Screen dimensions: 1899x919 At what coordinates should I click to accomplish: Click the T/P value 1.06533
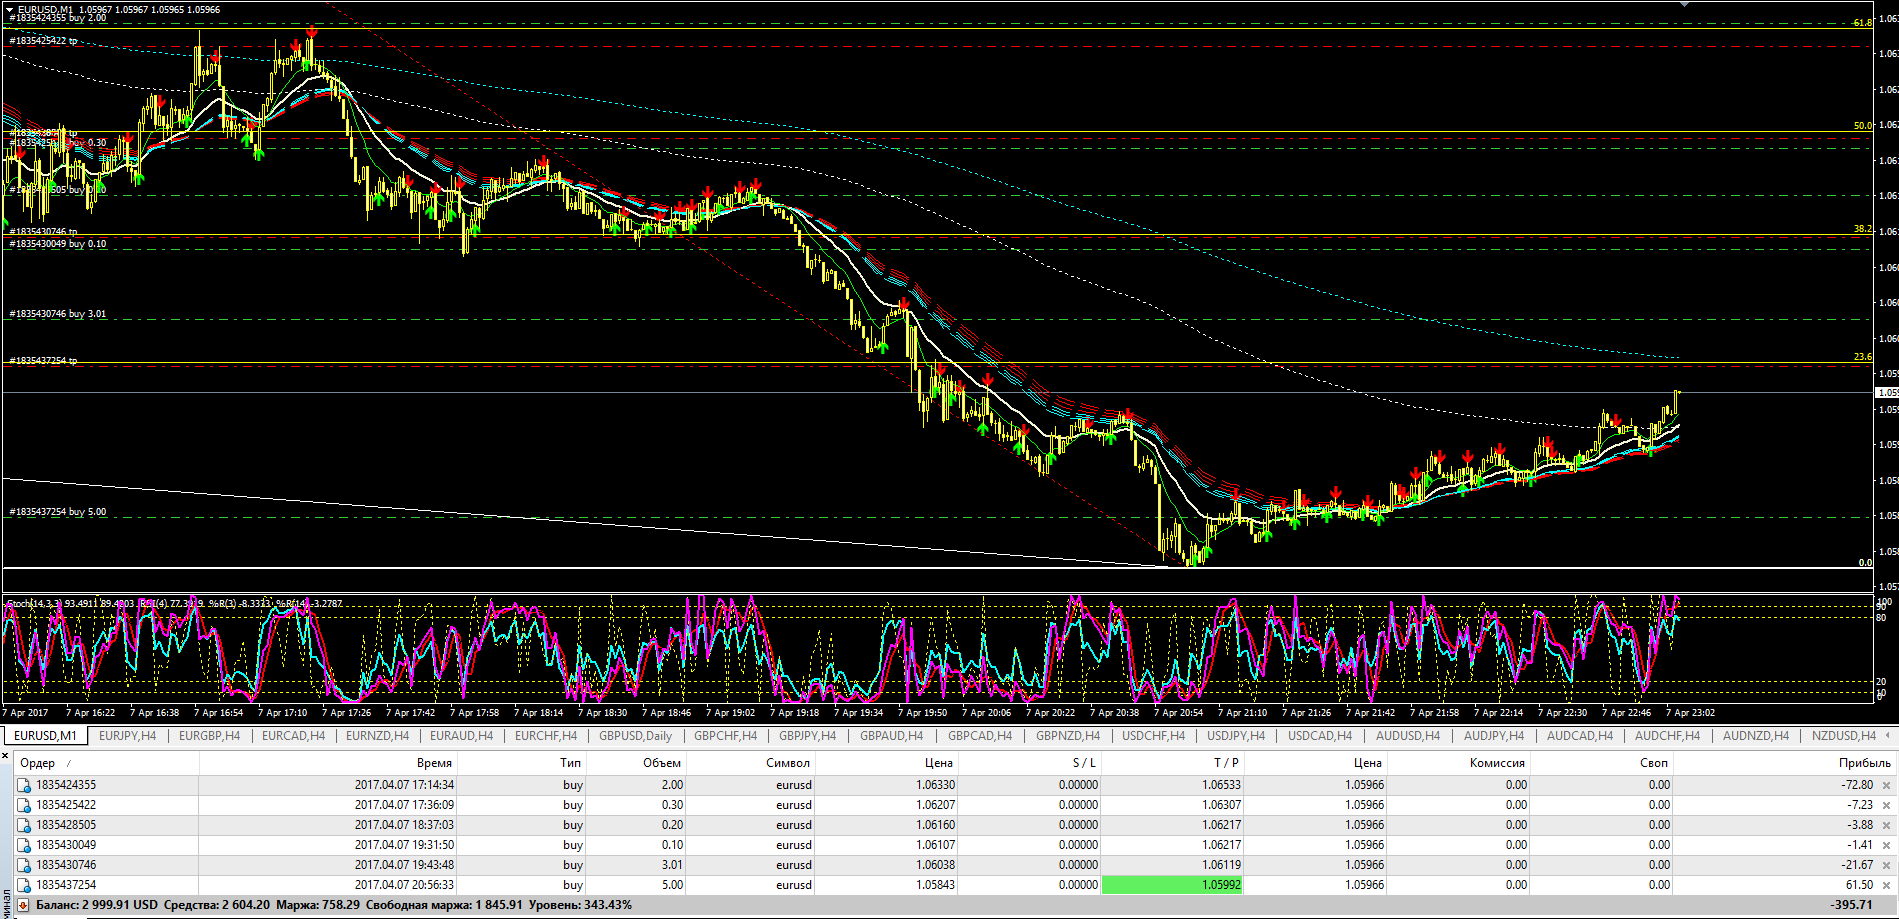point(1221,785)
